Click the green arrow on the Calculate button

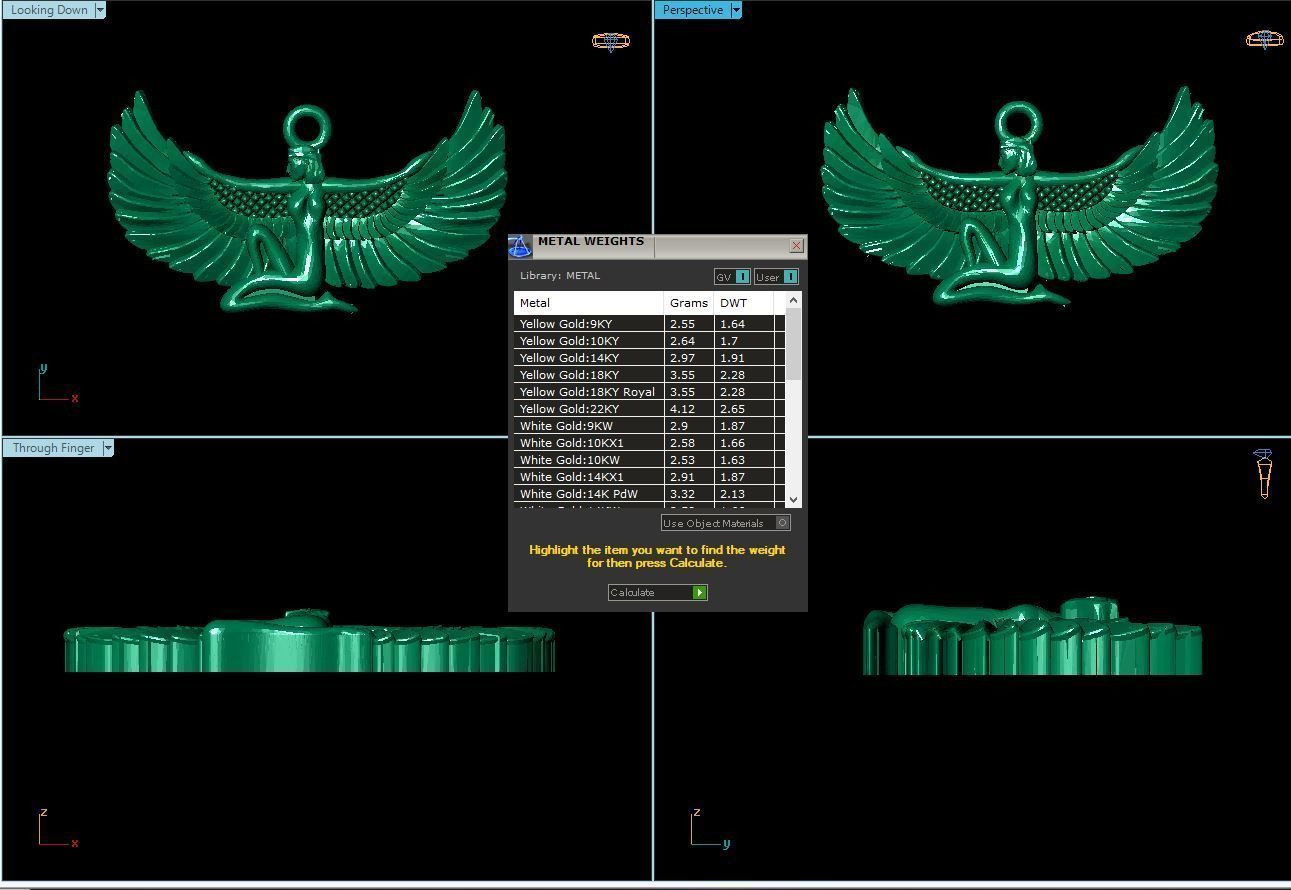tap(700, 592)
